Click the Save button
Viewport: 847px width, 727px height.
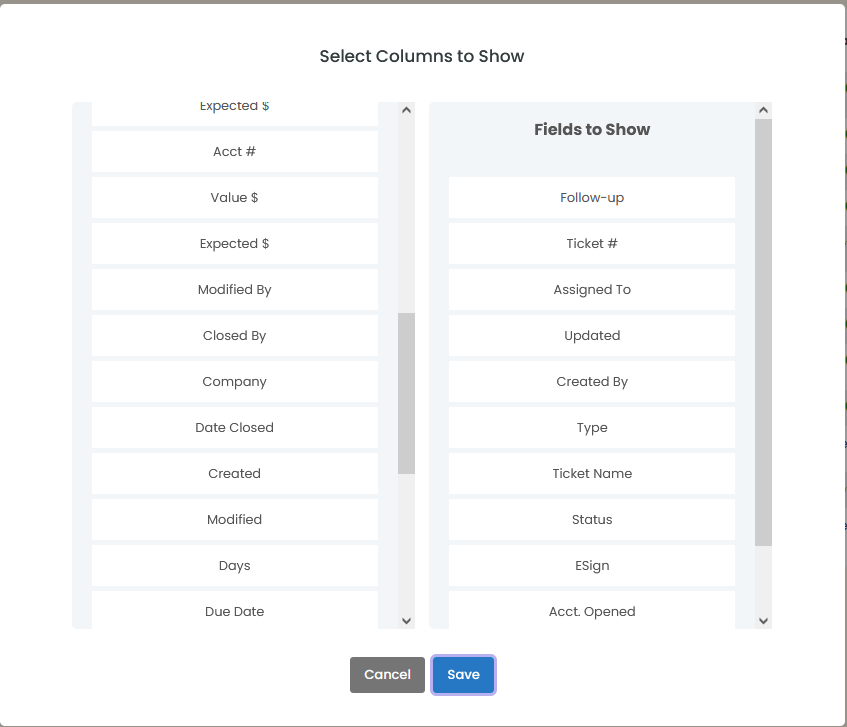pos(463,675)
